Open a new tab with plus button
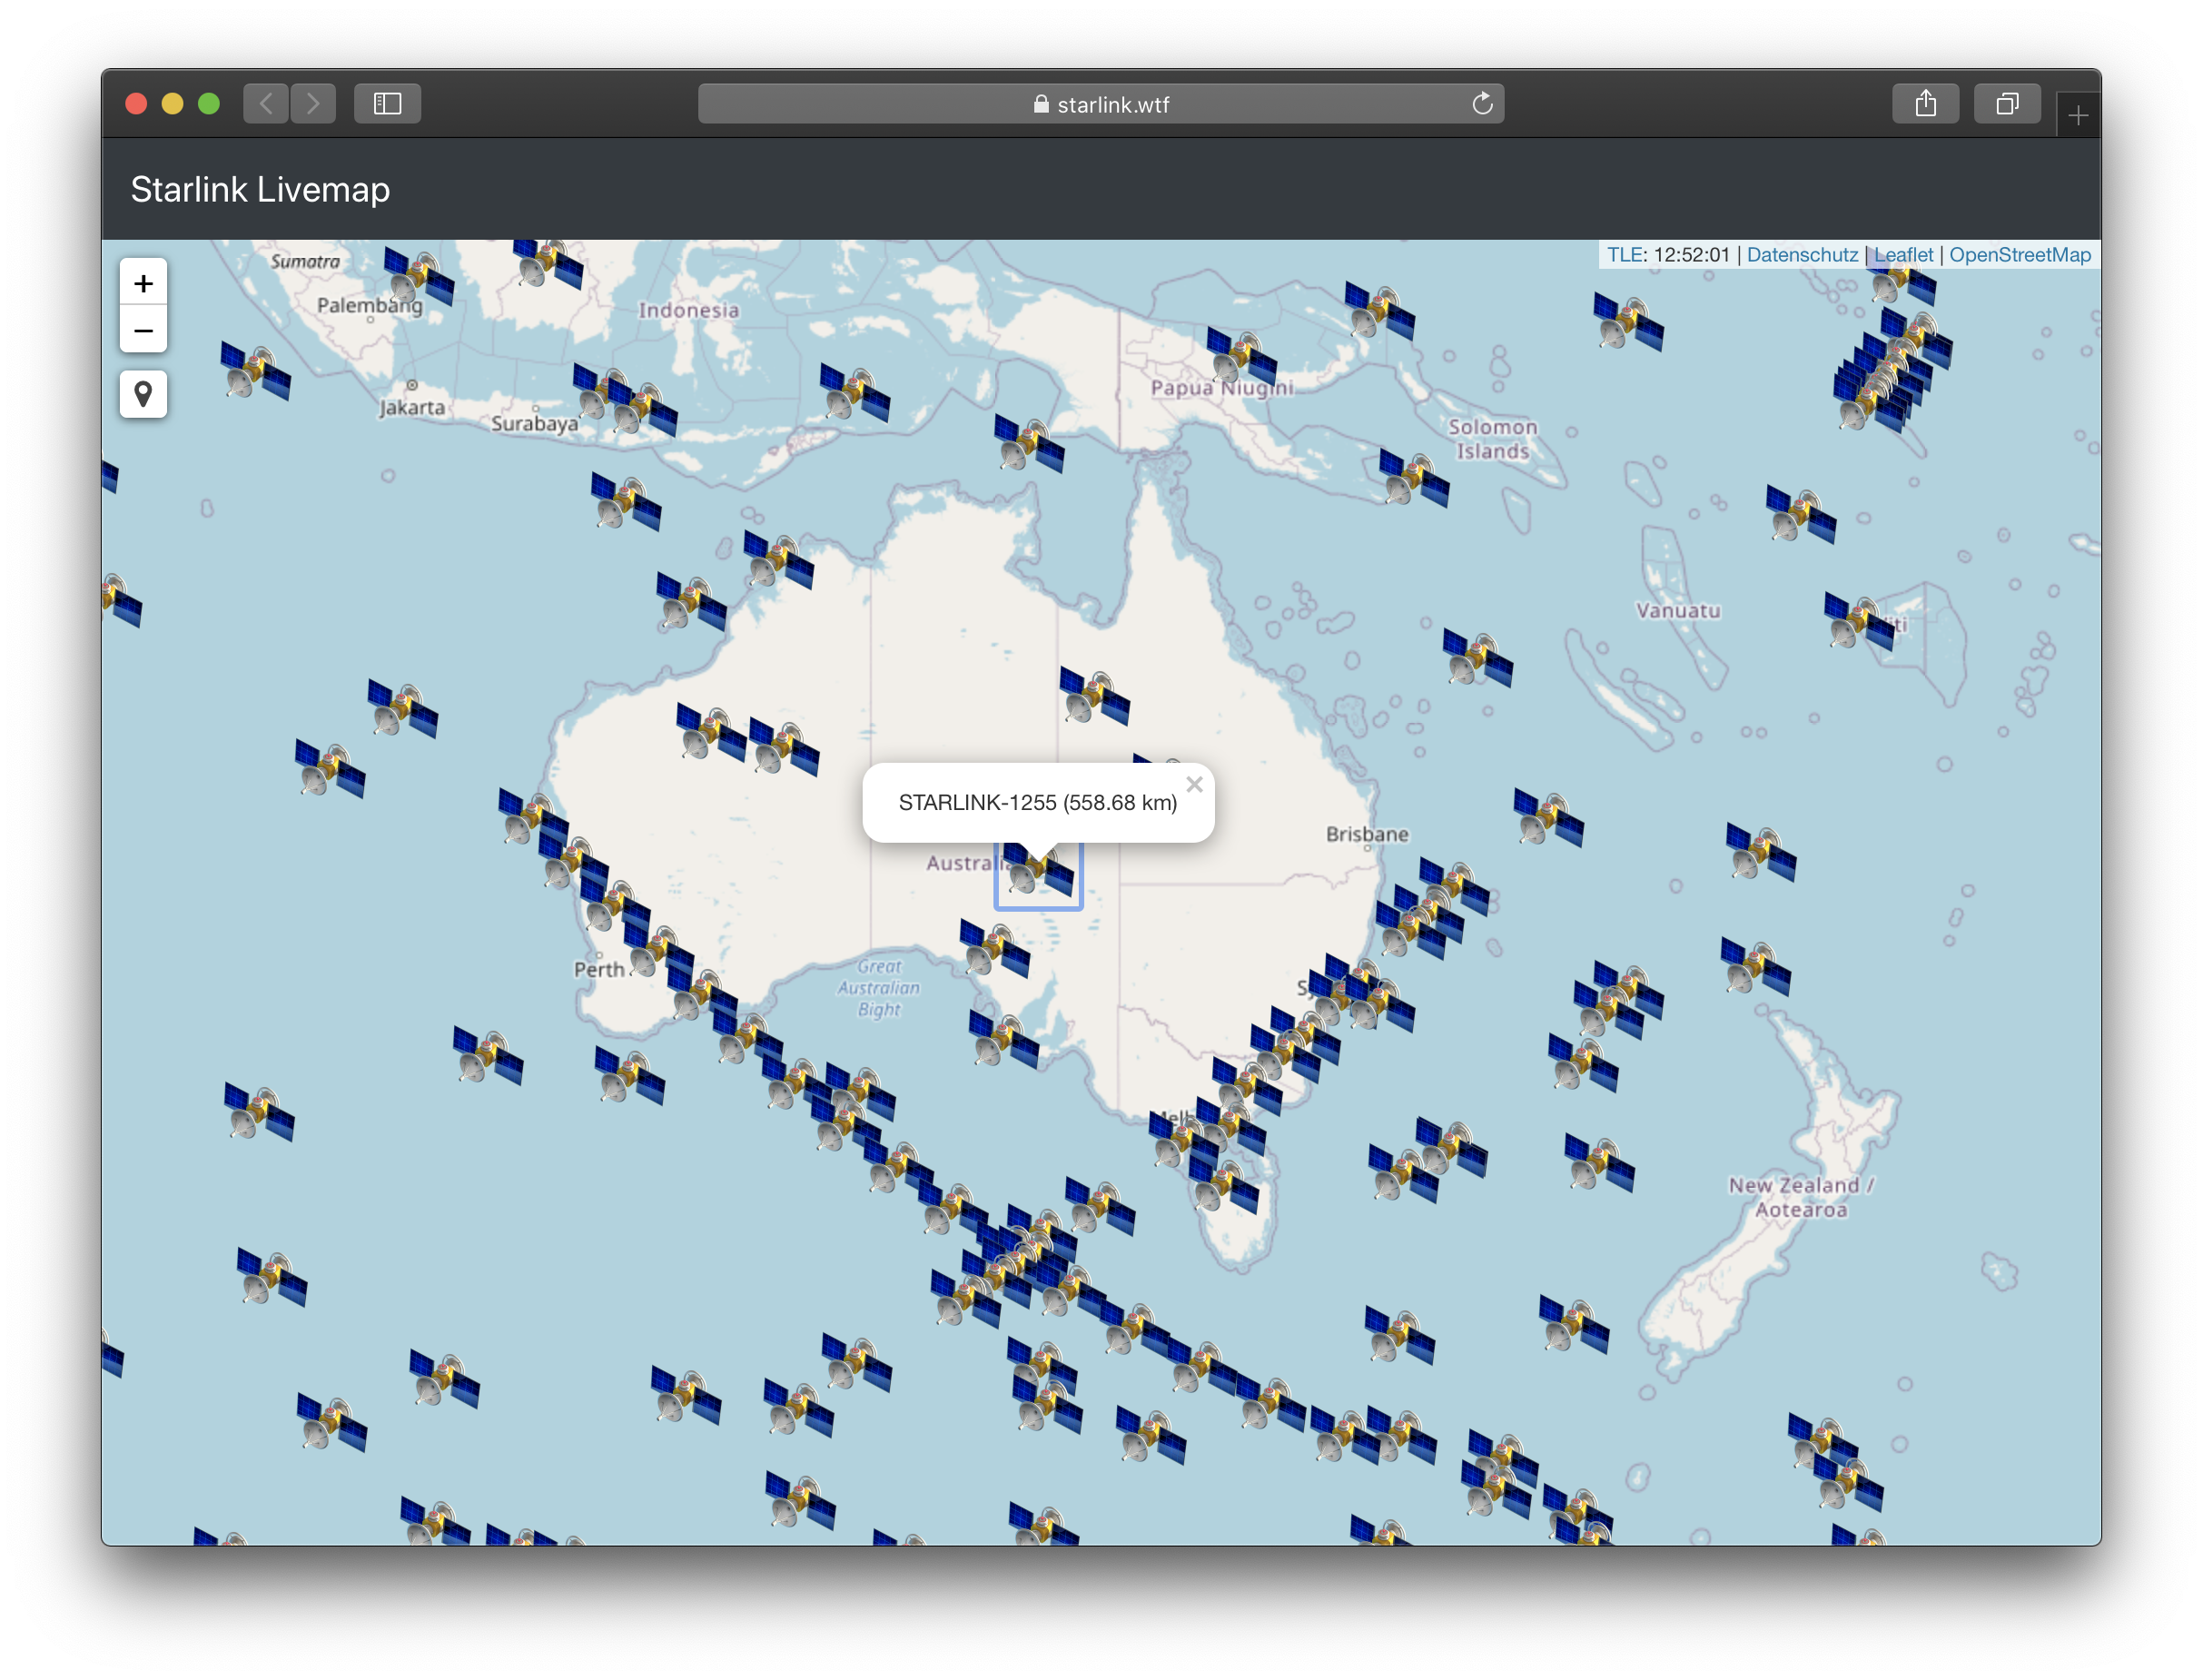This screenshot has width=2203, height=1680. (x=2078, y=116)
